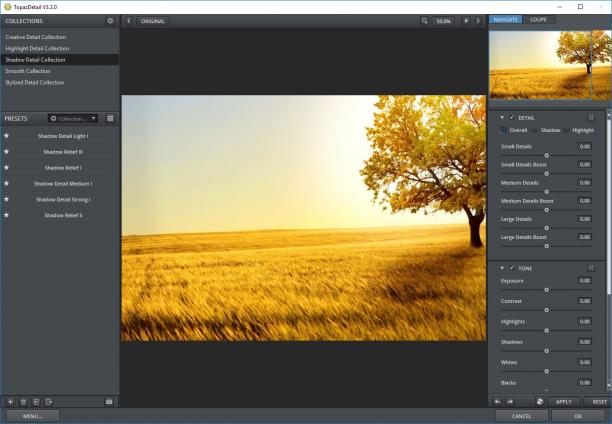
Task: Click the import preset icon
Action: 36,402
